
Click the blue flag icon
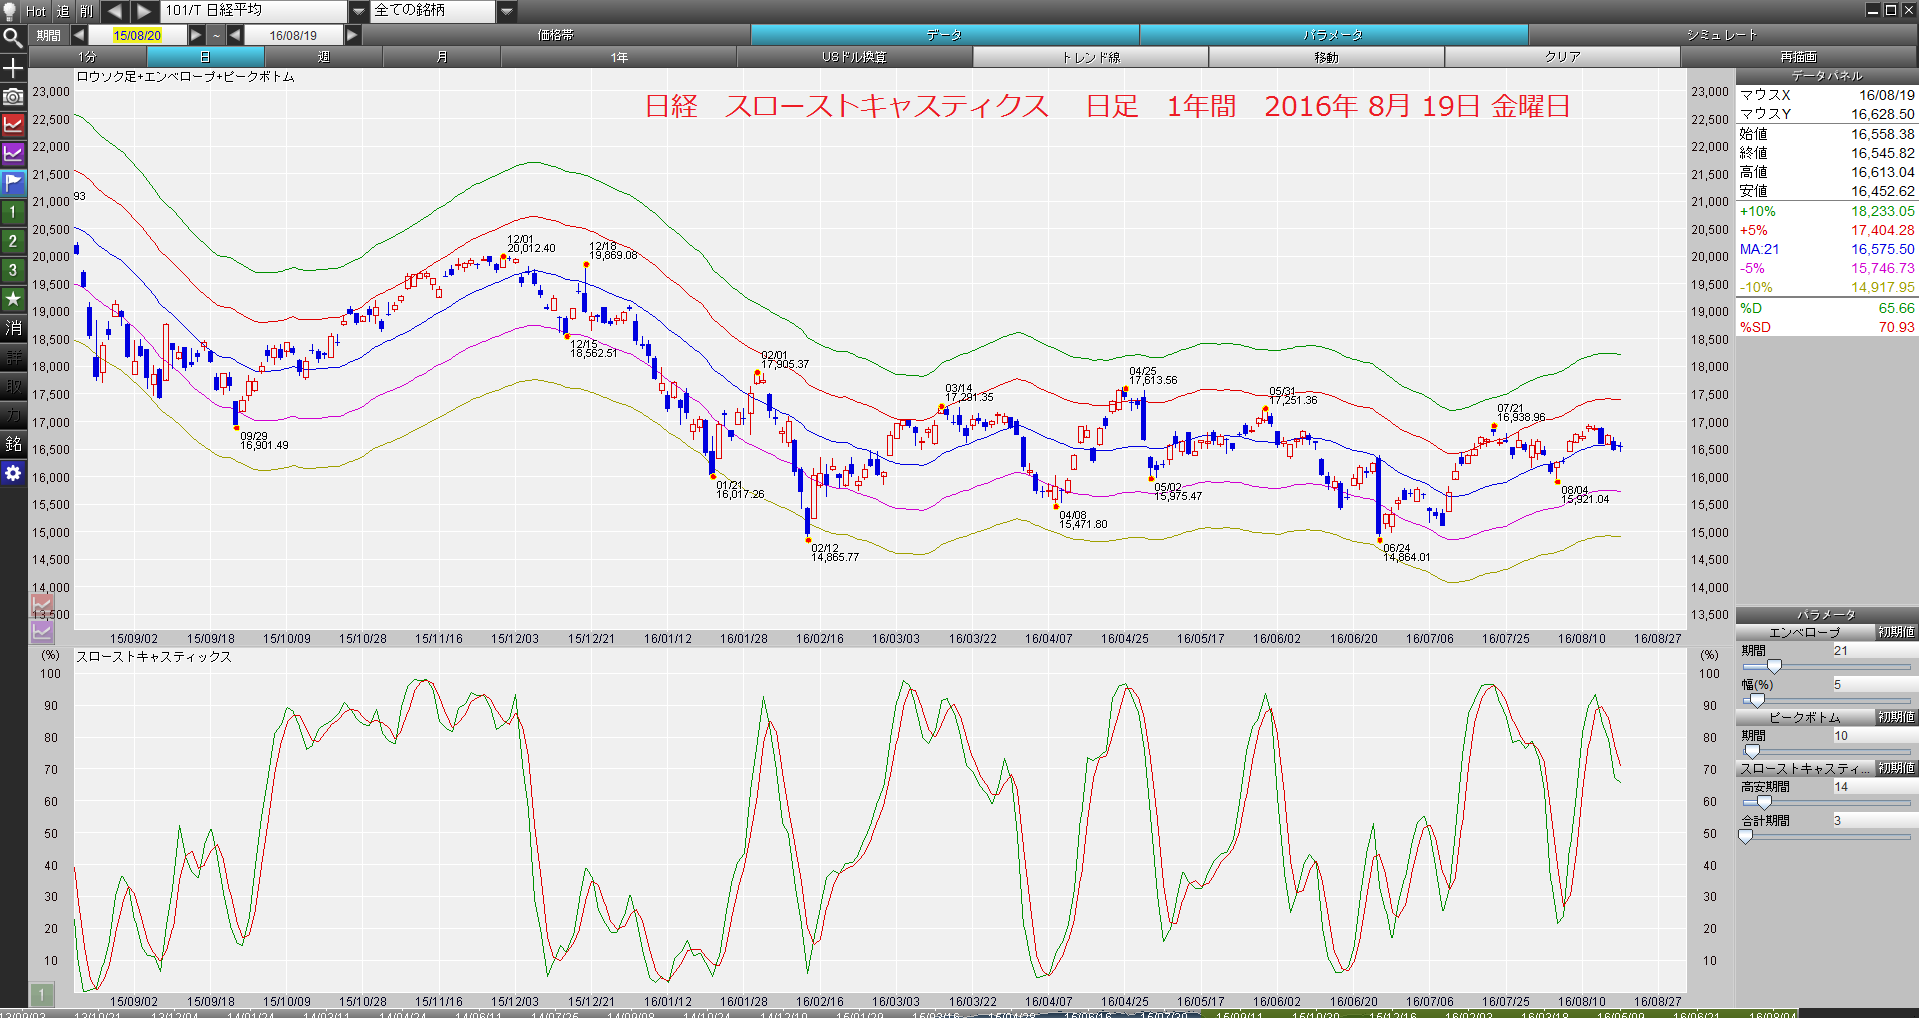point(13,183)
